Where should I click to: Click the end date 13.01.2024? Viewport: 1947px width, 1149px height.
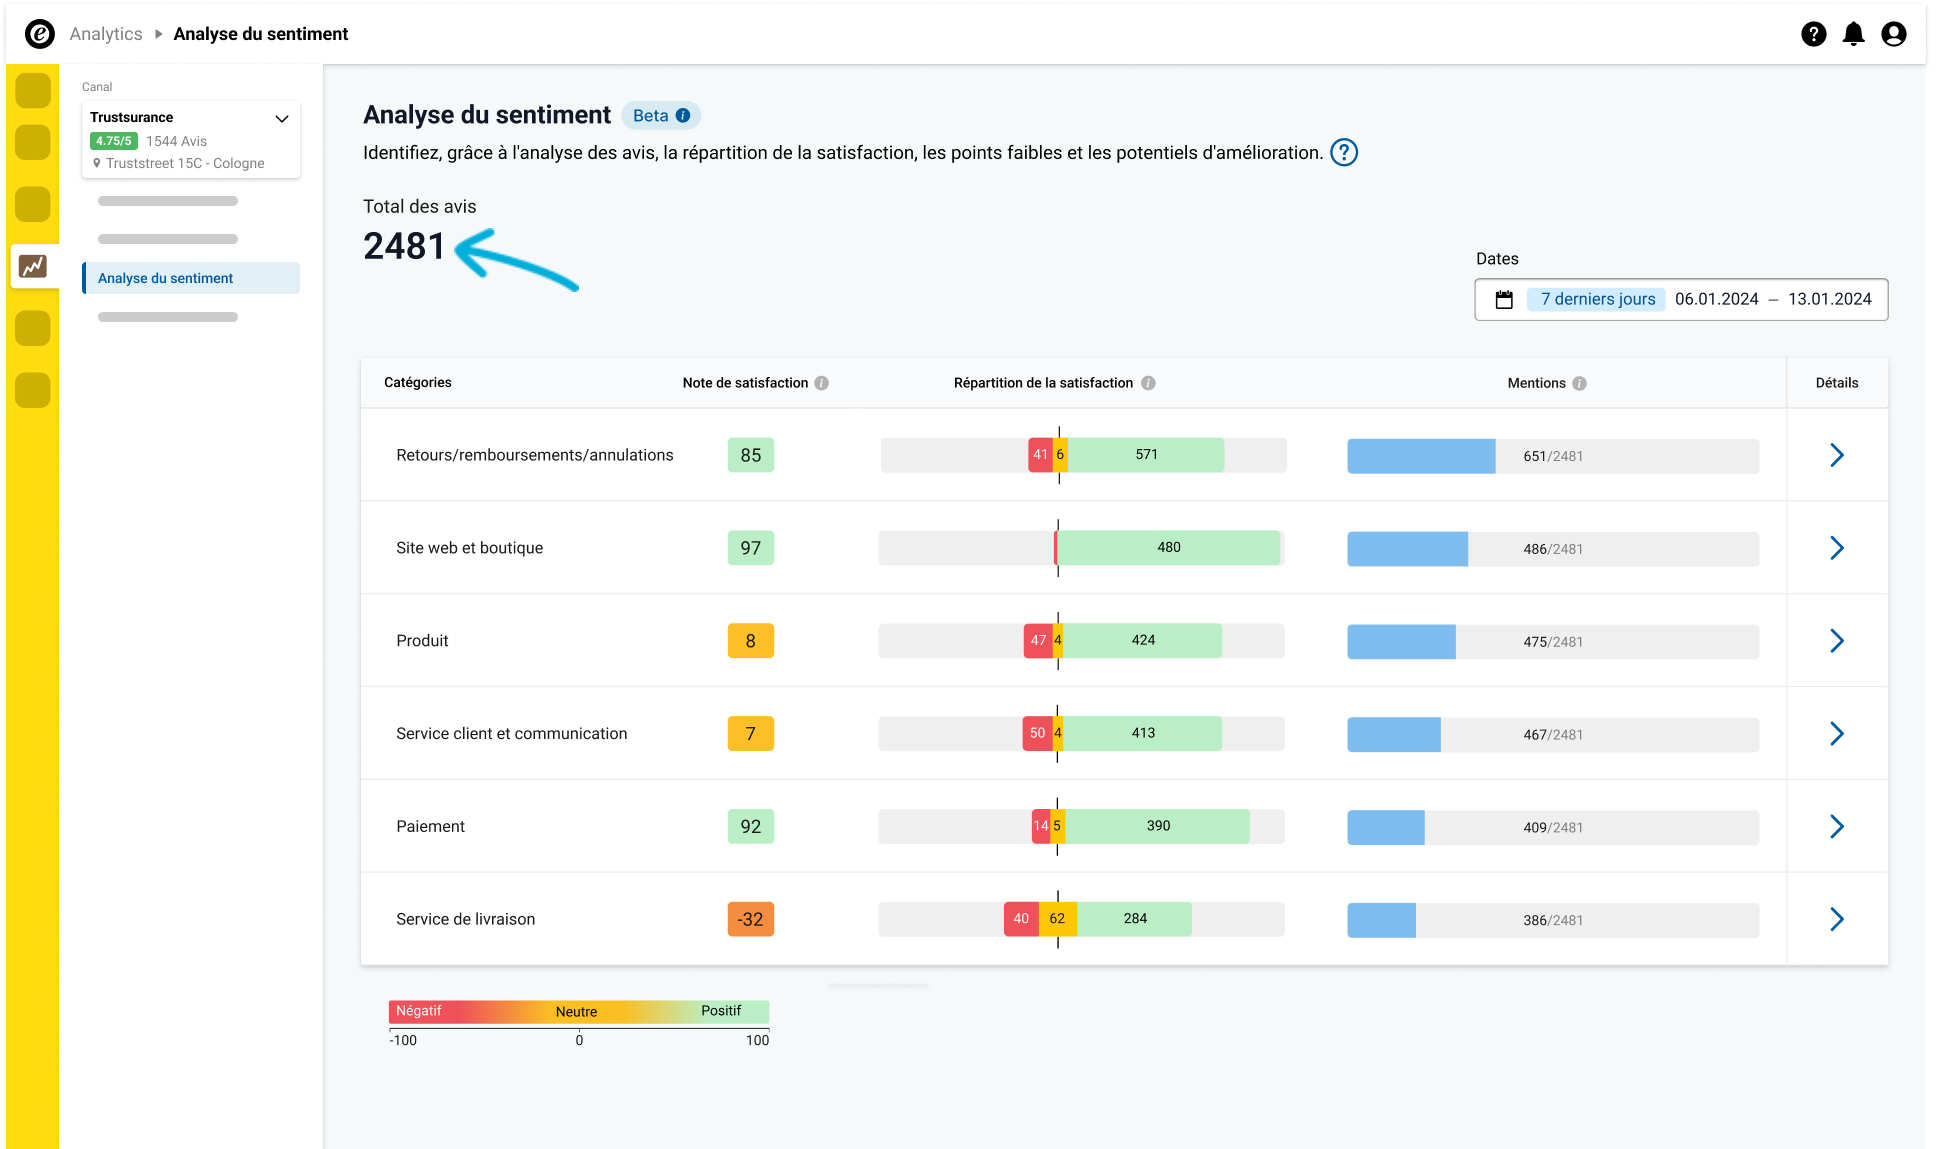point(1830,299)
